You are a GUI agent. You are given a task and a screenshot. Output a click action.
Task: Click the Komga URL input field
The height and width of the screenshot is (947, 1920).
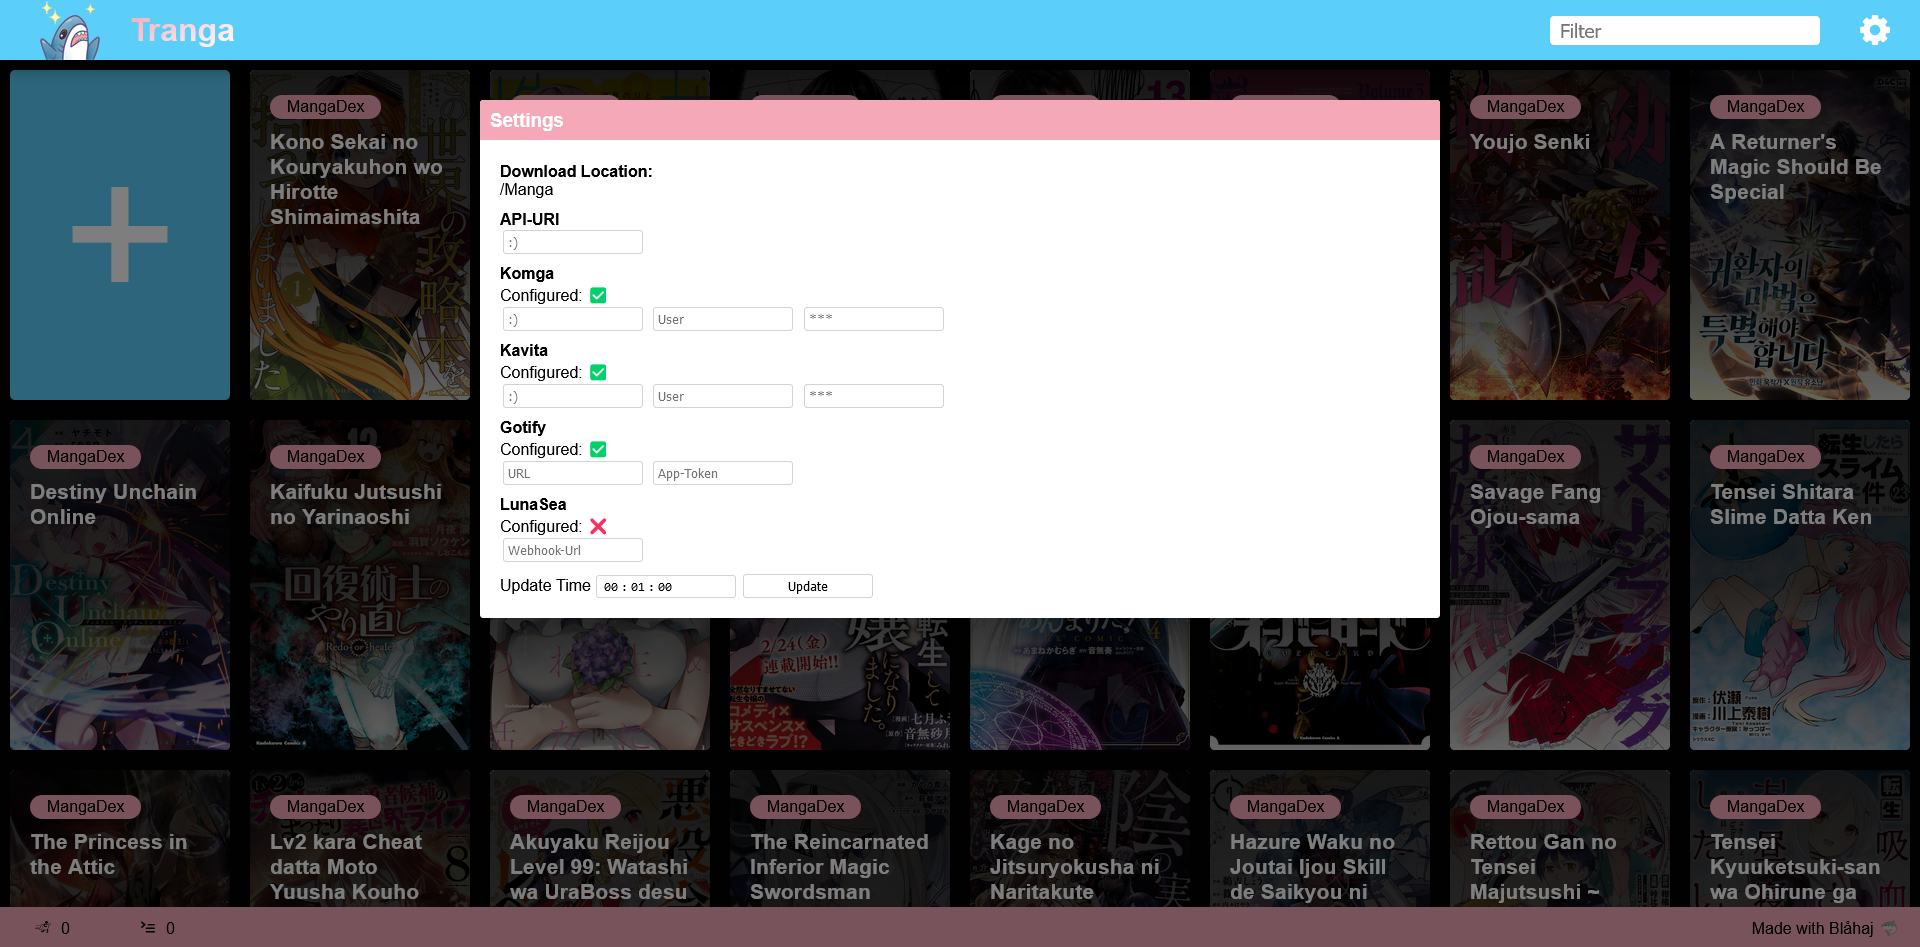pos(572,319)
